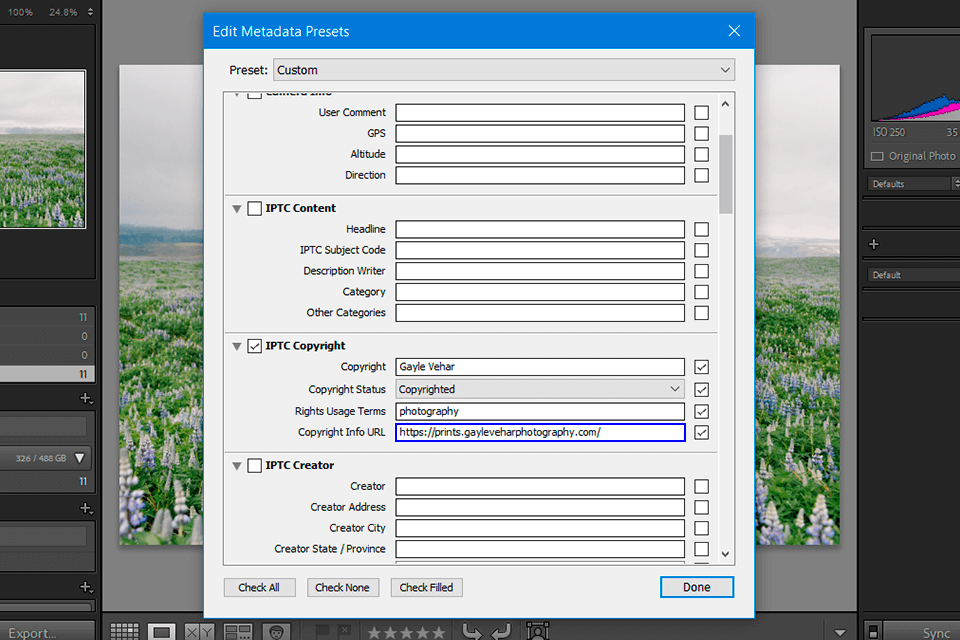The width and height of the screenshot is (960, 640).
Task: Toggle Original Photo checkbox in histogram panel
Action: pos(877,156)
